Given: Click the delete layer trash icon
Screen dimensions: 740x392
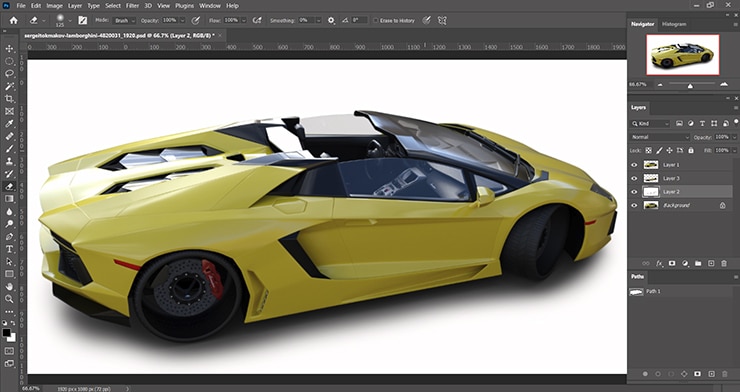Looking at the screenshot, I should (x=724, y=263).
